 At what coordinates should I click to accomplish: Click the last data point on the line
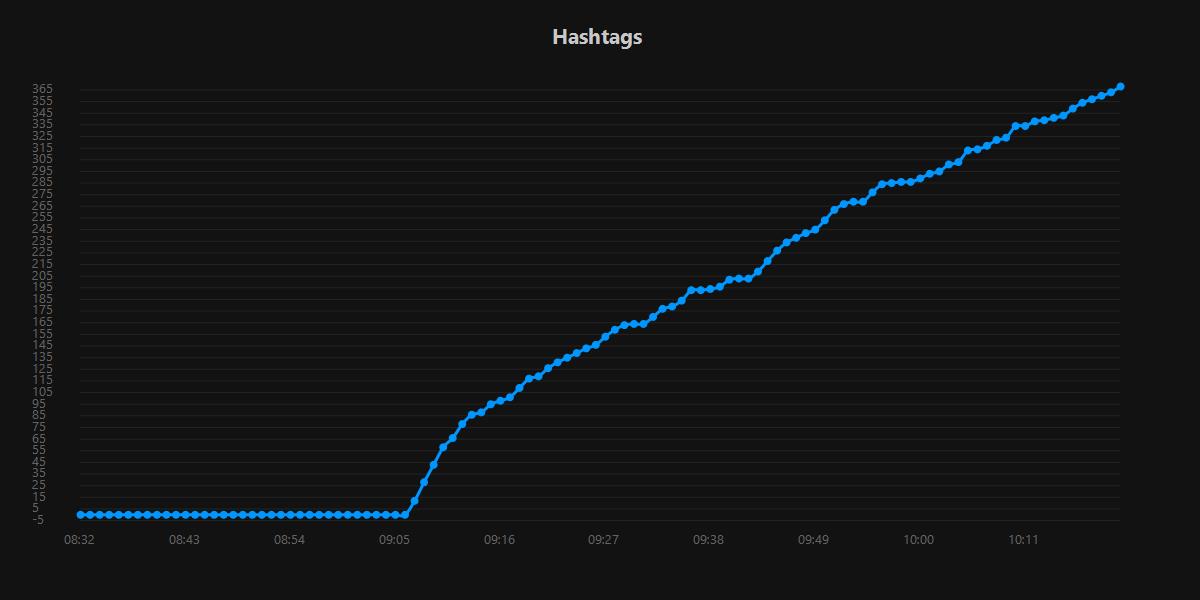(x=1122, y=86)
